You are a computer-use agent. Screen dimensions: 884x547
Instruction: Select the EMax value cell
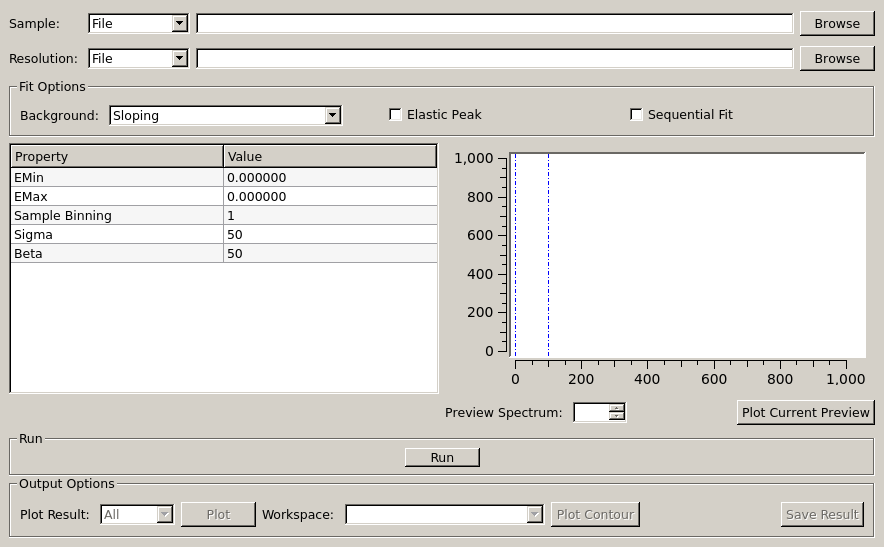click(330, 196)
